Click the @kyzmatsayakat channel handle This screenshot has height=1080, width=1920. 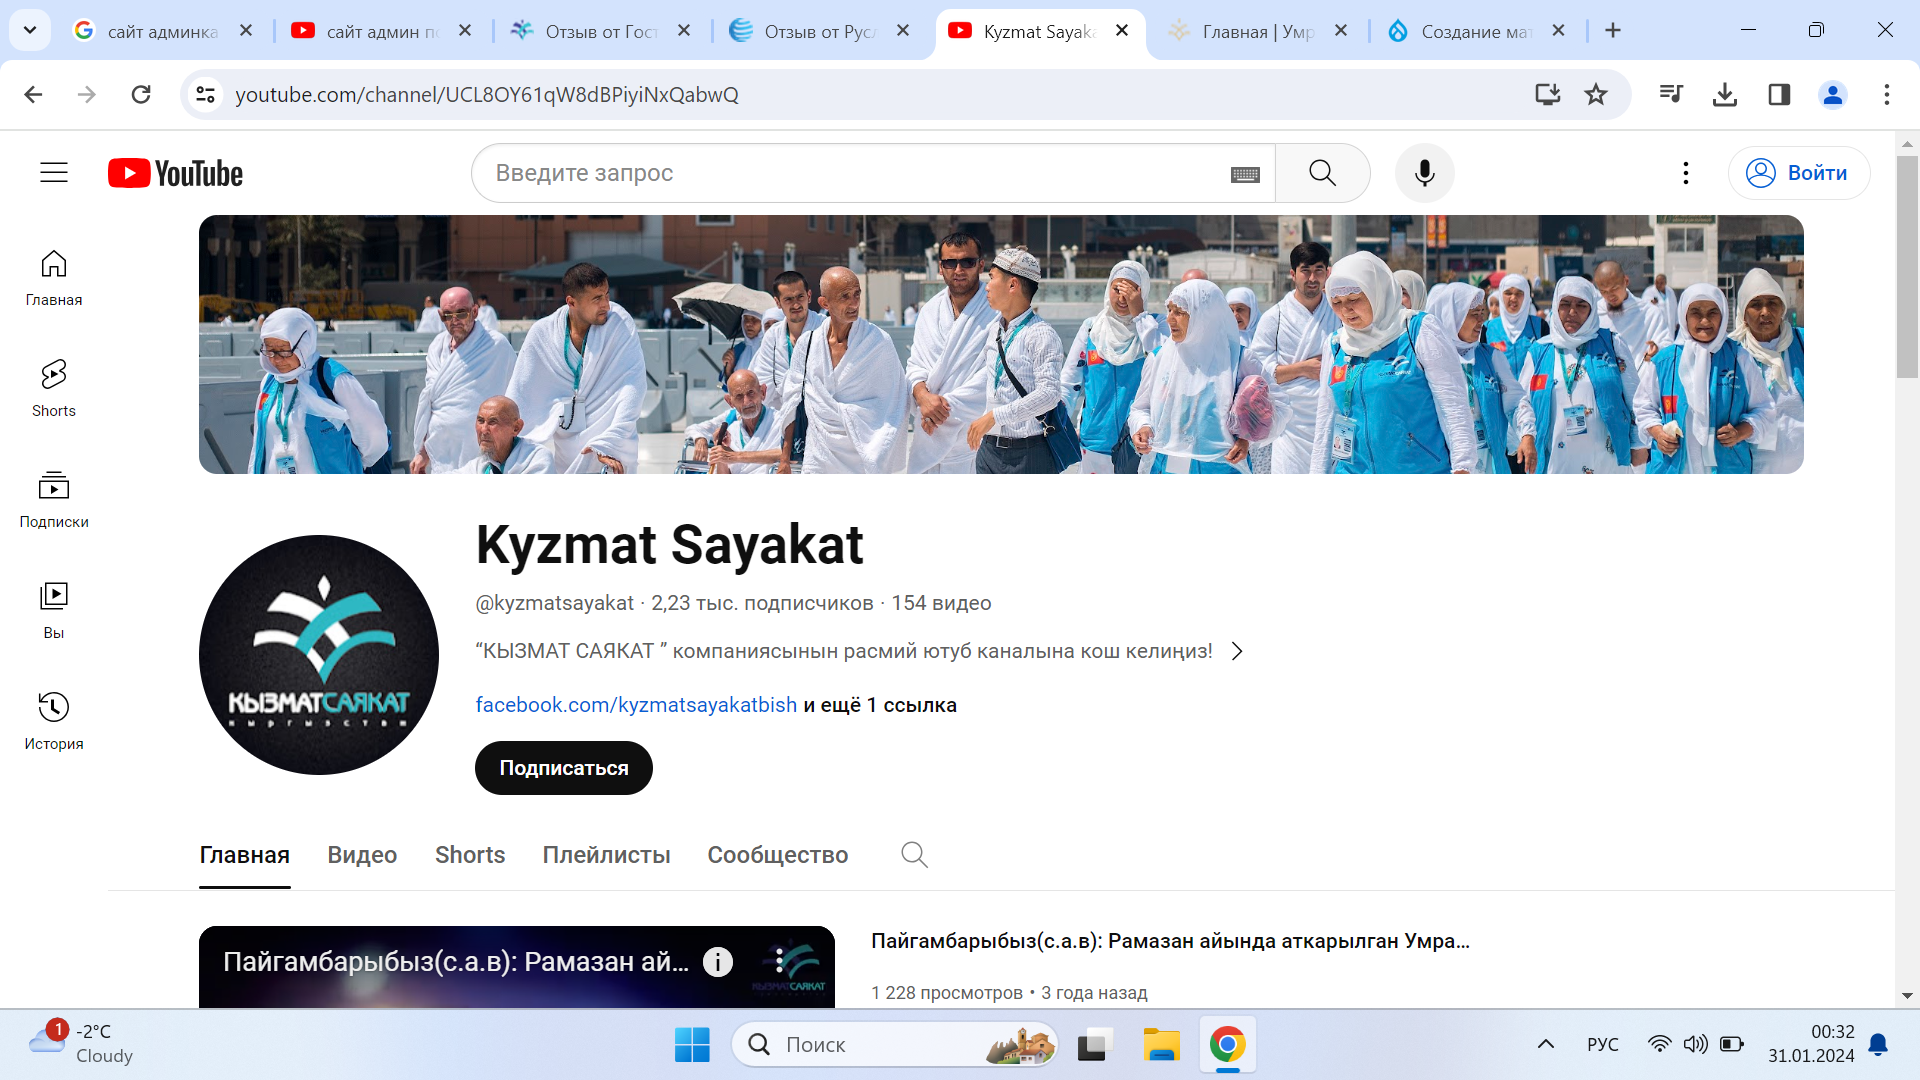[555, 603]
